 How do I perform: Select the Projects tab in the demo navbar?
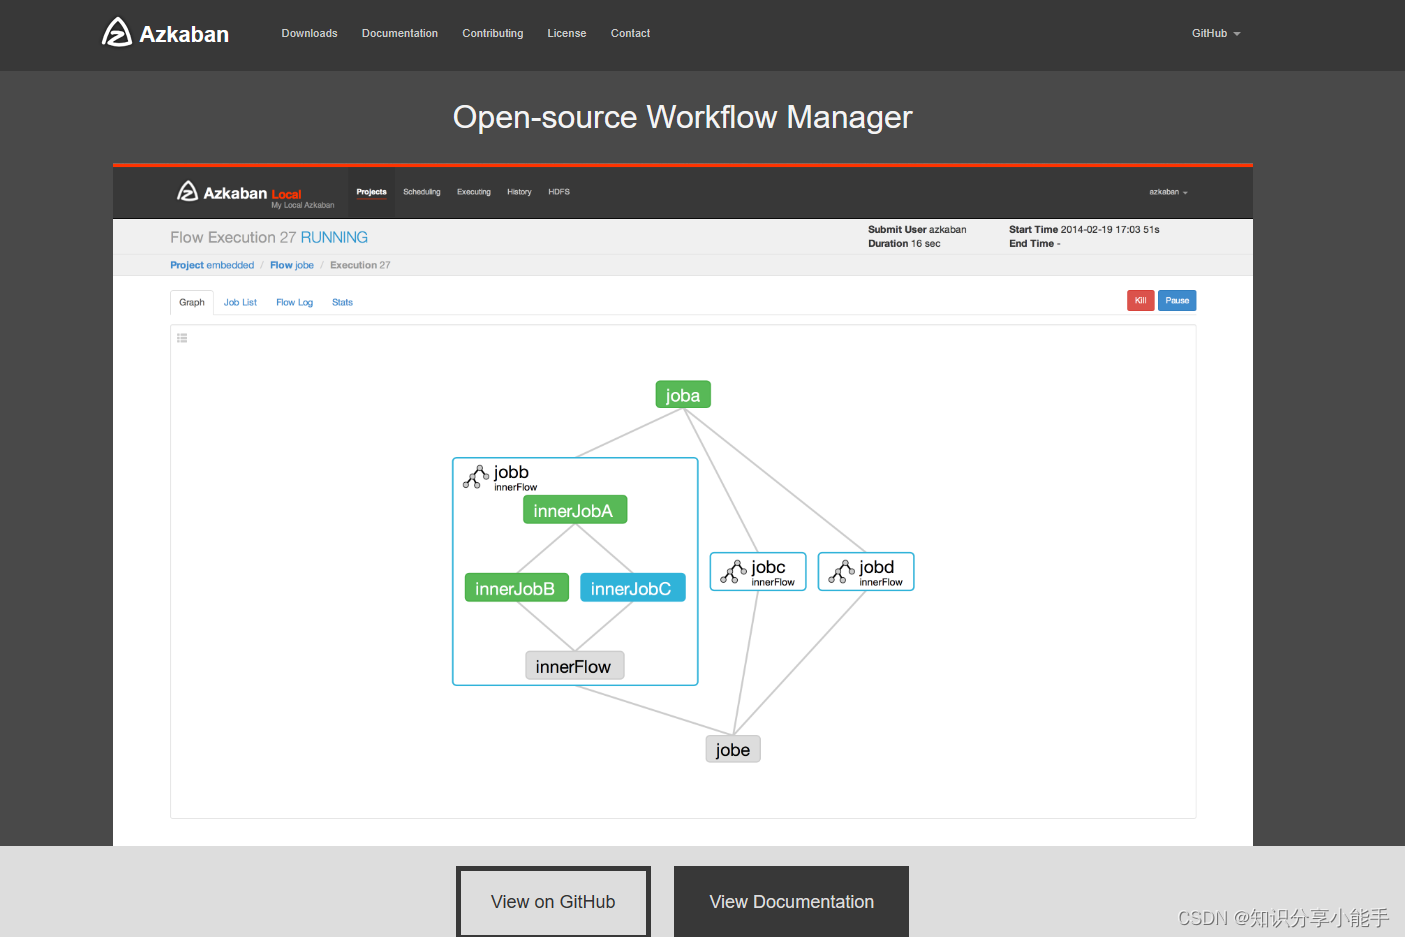[x=371, y=192]
